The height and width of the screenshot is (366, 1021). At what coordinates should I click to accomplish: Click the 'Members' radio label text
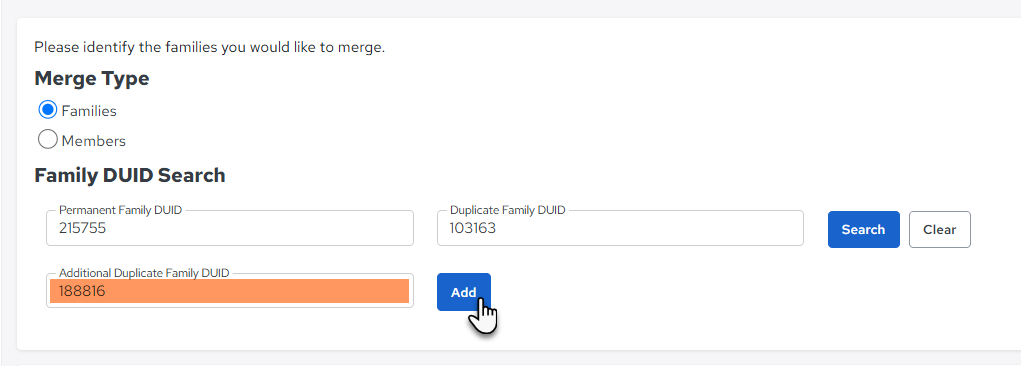94,141
